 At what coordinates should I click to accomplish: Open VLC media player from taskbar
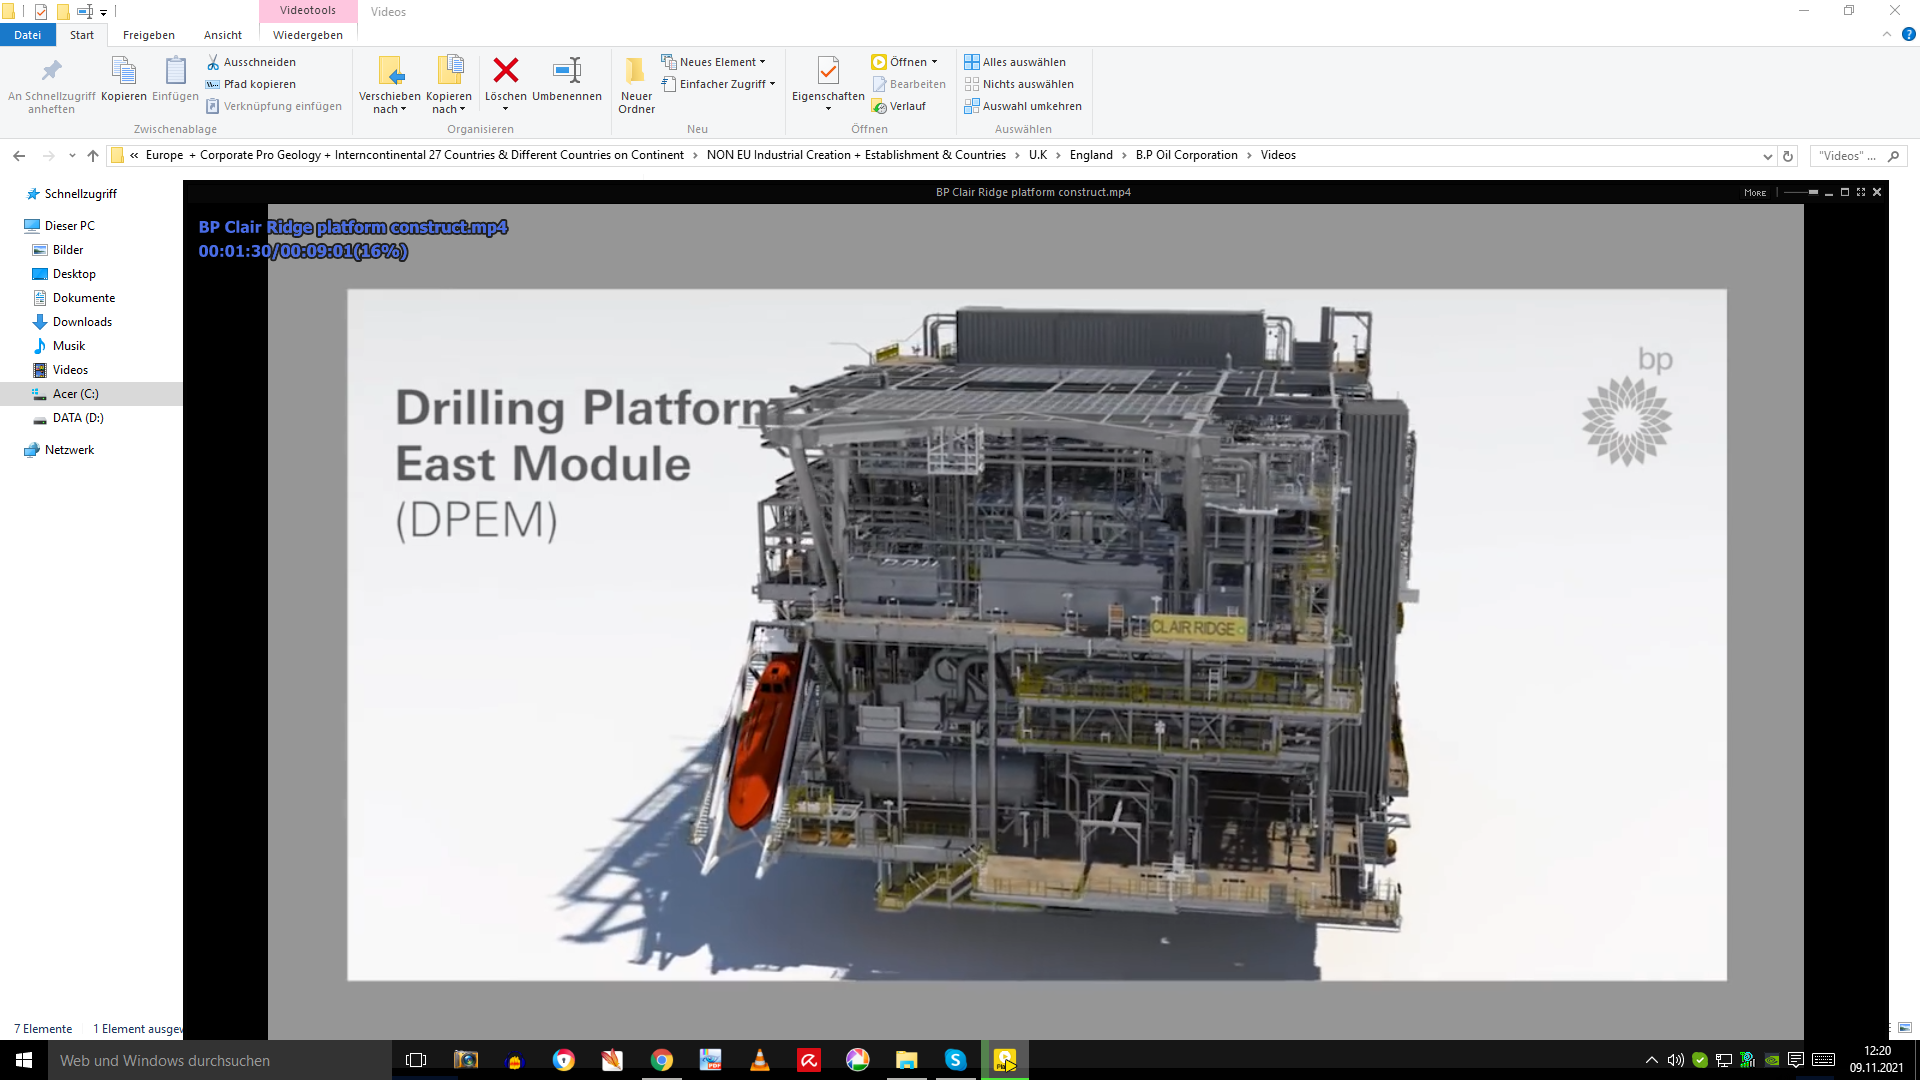(760, 1060)
